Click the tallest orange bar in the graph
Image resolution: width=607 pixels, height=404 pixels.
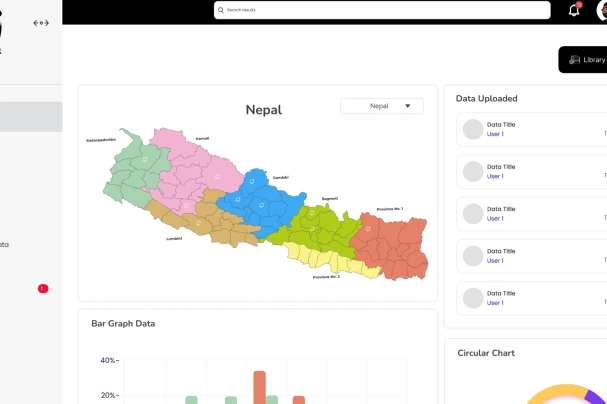(259, 387)
